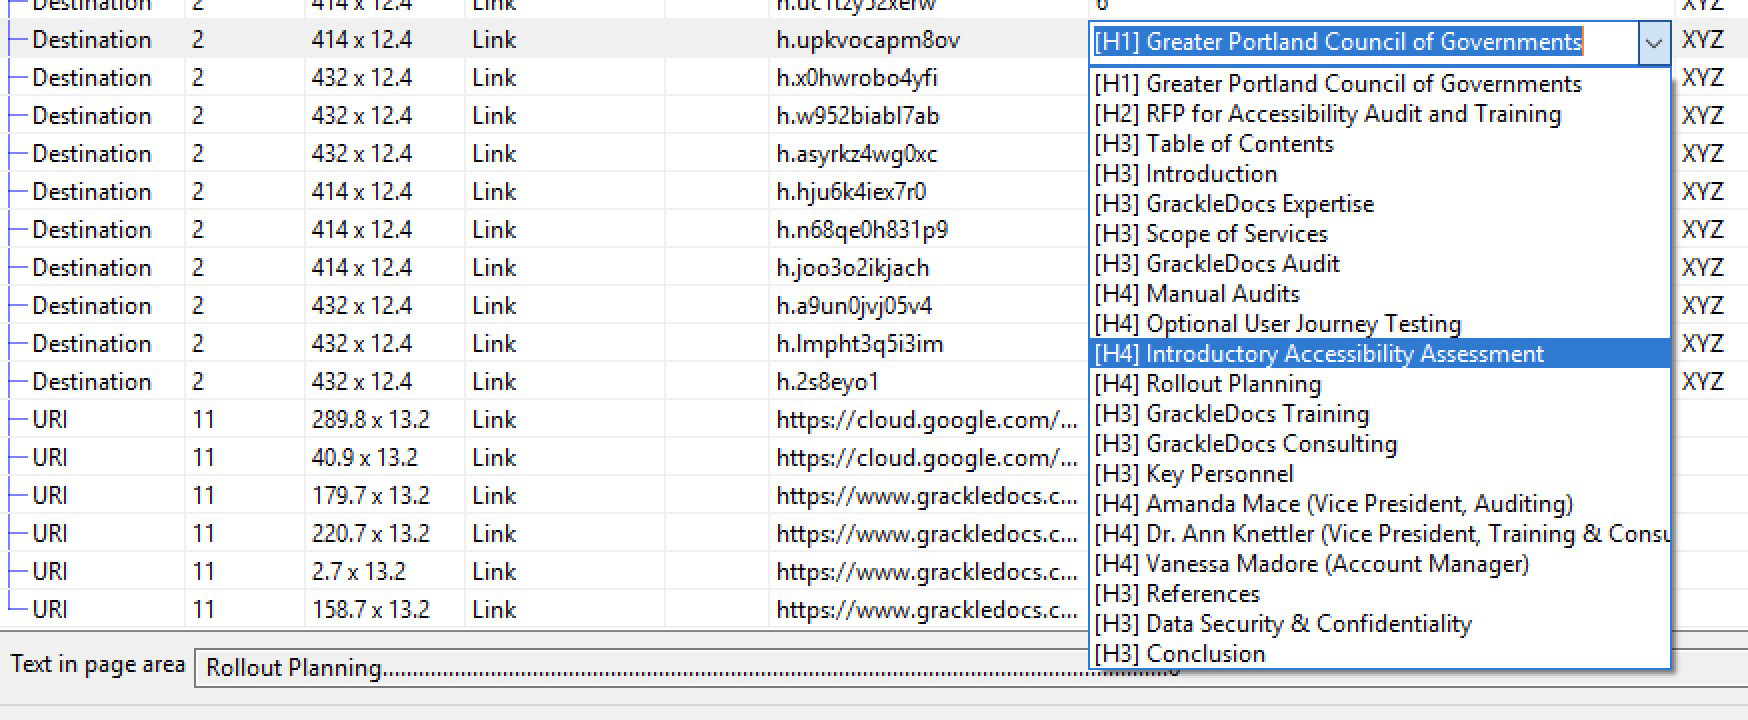This screenshot has width=1748, height=720.
Task: Select Destination row h.upkvocapm8ov
Action: [874, 40]
